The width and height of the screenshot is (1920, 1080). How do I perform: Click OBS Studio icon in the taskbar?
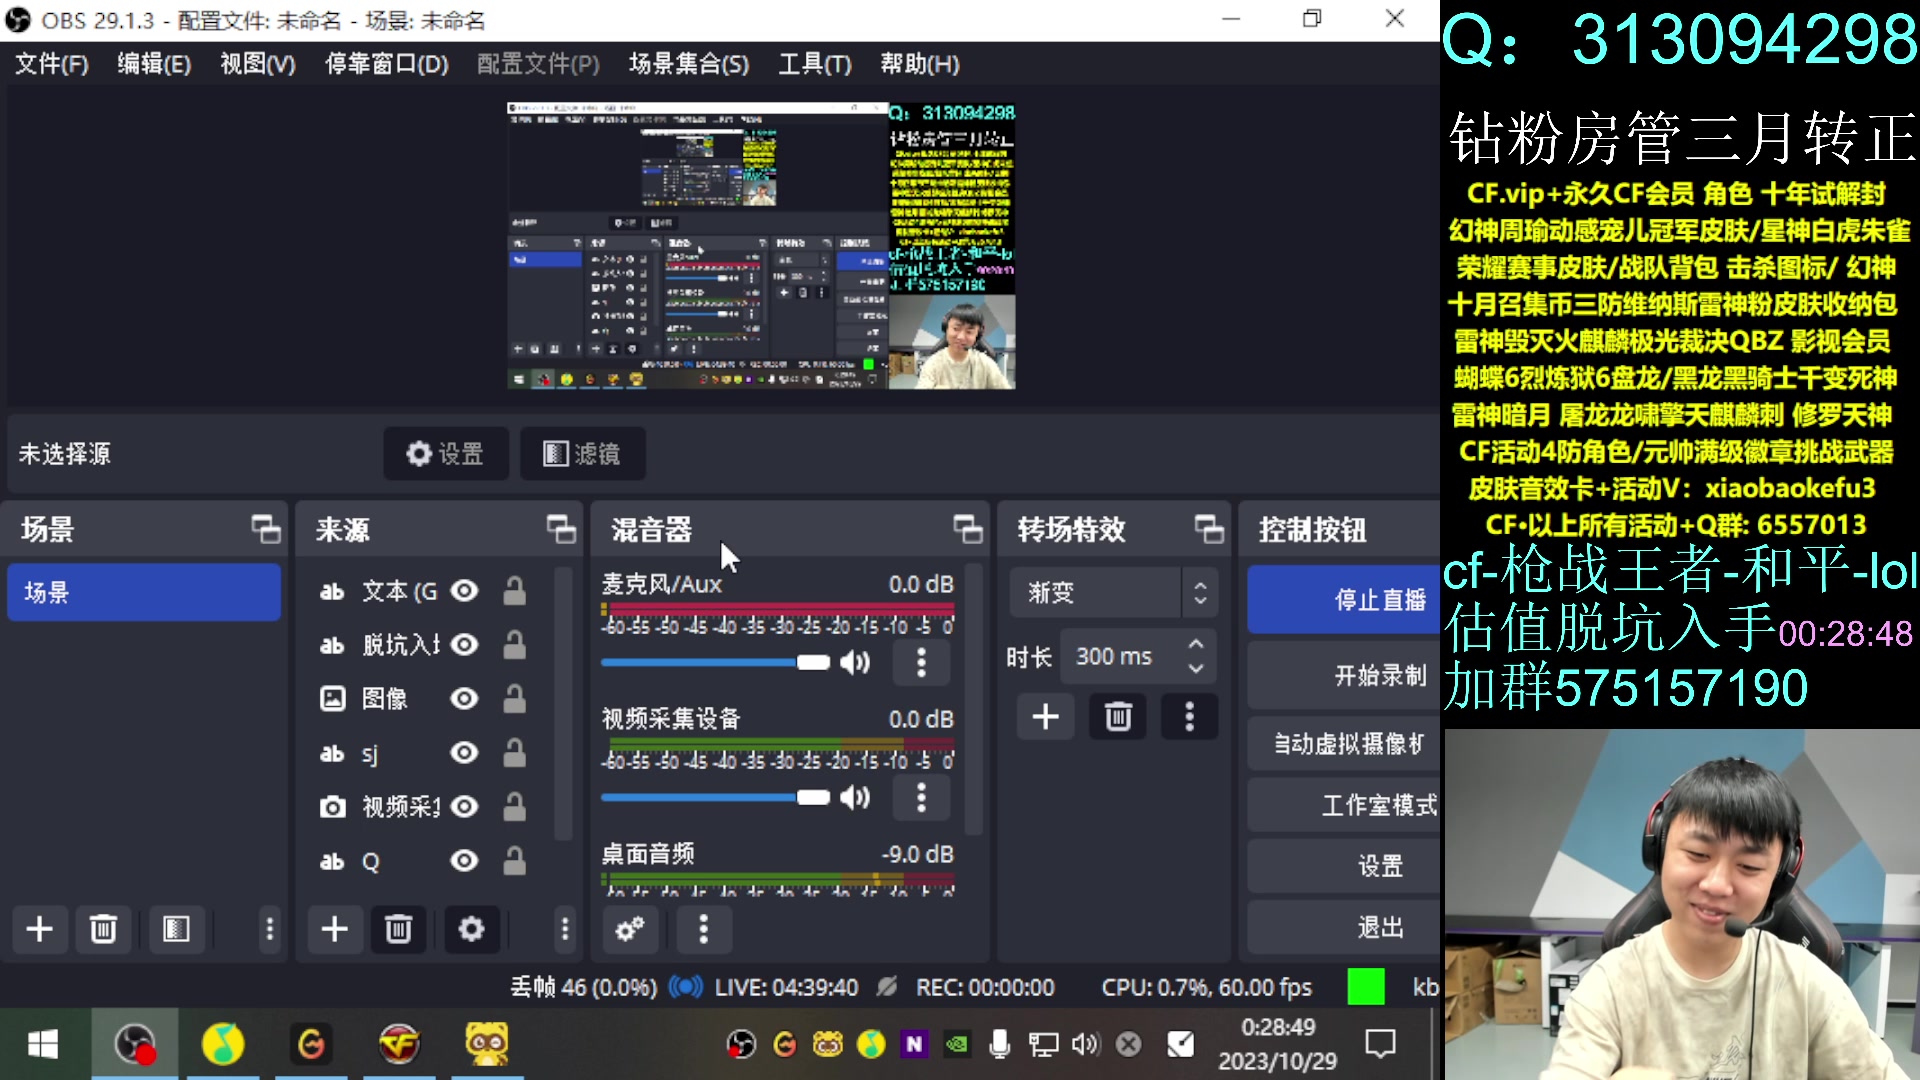click(135, 1044)
